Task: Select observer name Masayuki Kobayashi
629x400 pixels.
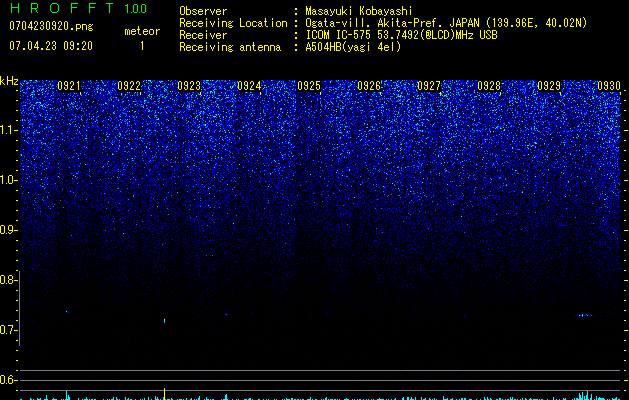Action: click(359, 11)
